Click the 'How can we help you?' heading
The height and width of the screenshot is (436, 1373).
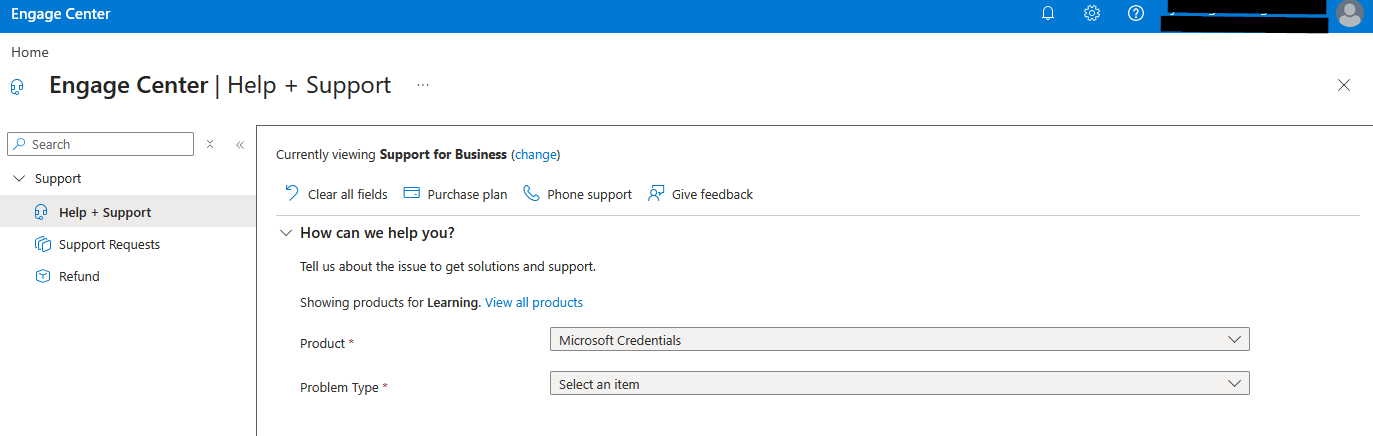pos(377,233)
